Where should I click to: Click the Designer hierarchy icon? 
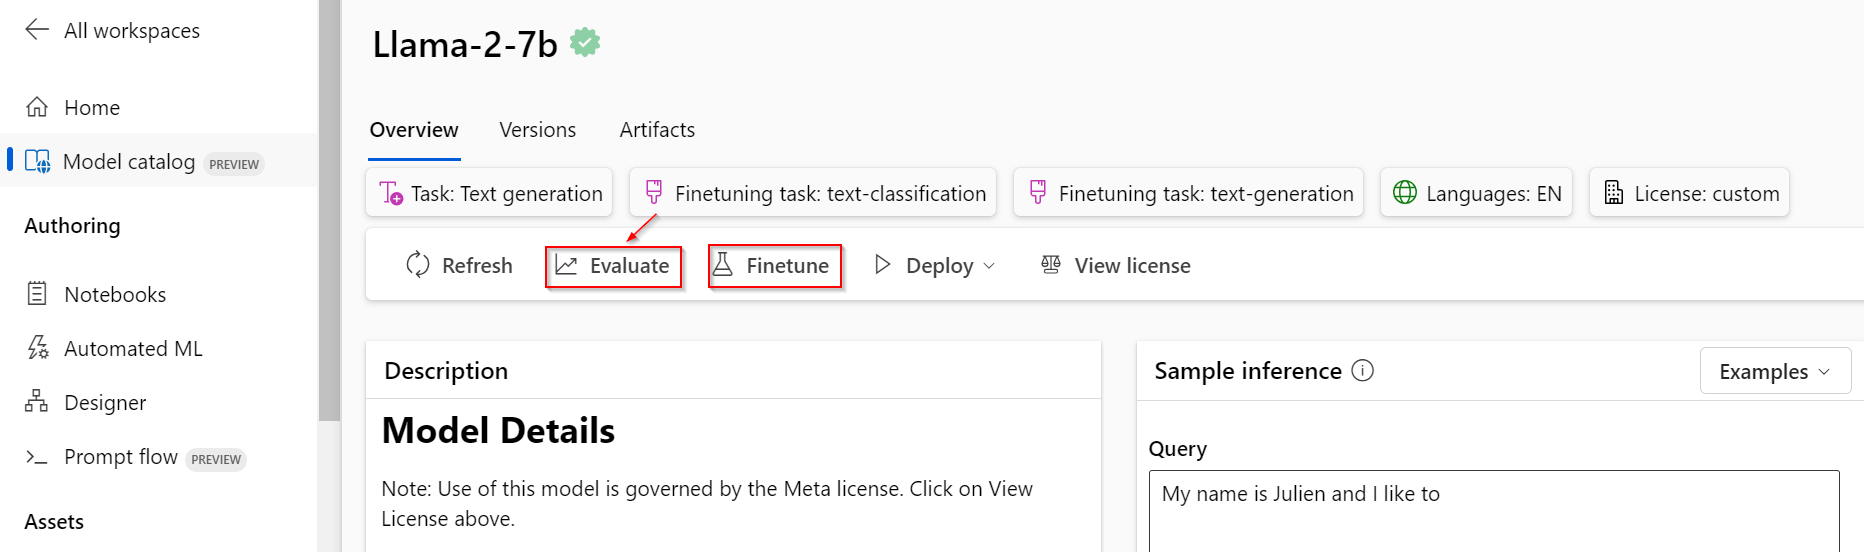(37, 402)
